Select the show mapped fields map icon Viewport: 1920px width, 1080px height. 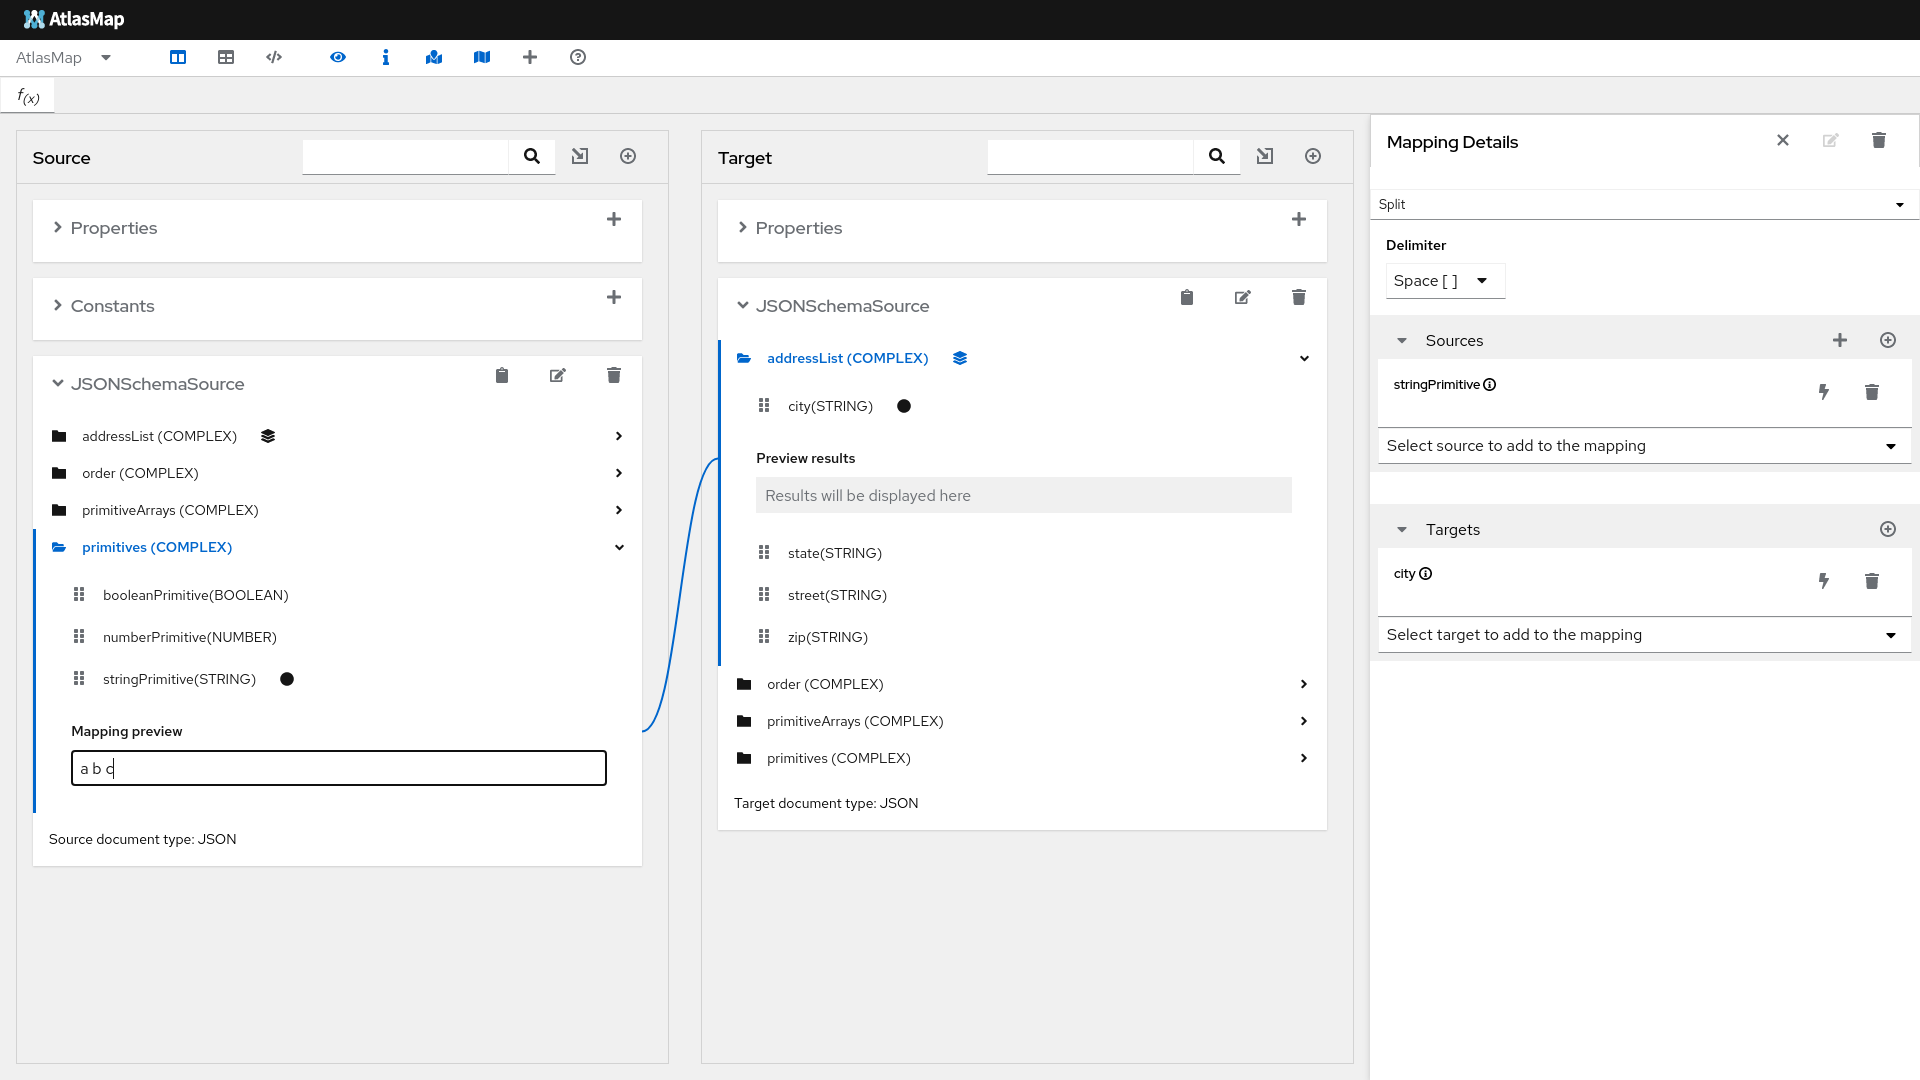click(434, 57)
